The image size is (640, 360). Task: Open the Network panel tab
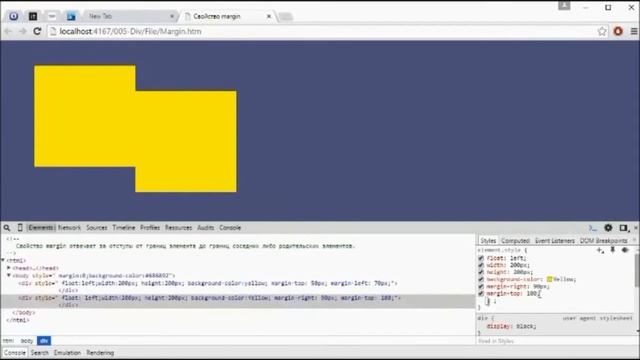(x=69, y=228)
